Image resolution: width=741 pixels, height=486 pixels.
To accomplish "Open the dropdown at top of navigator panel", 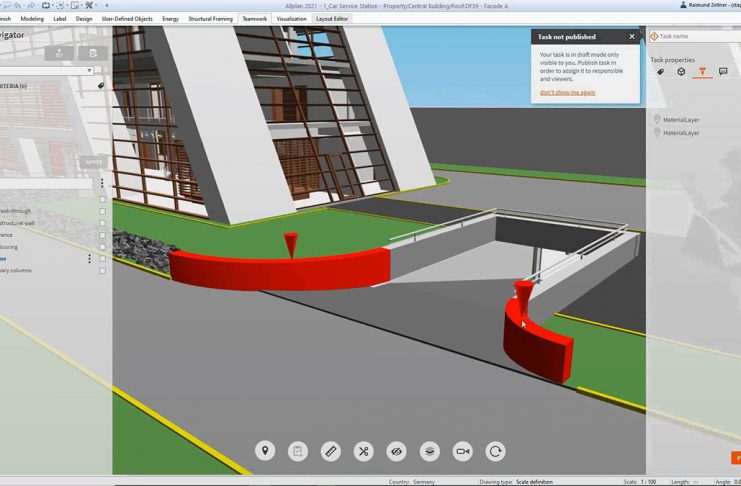I will tap(89, 71).
